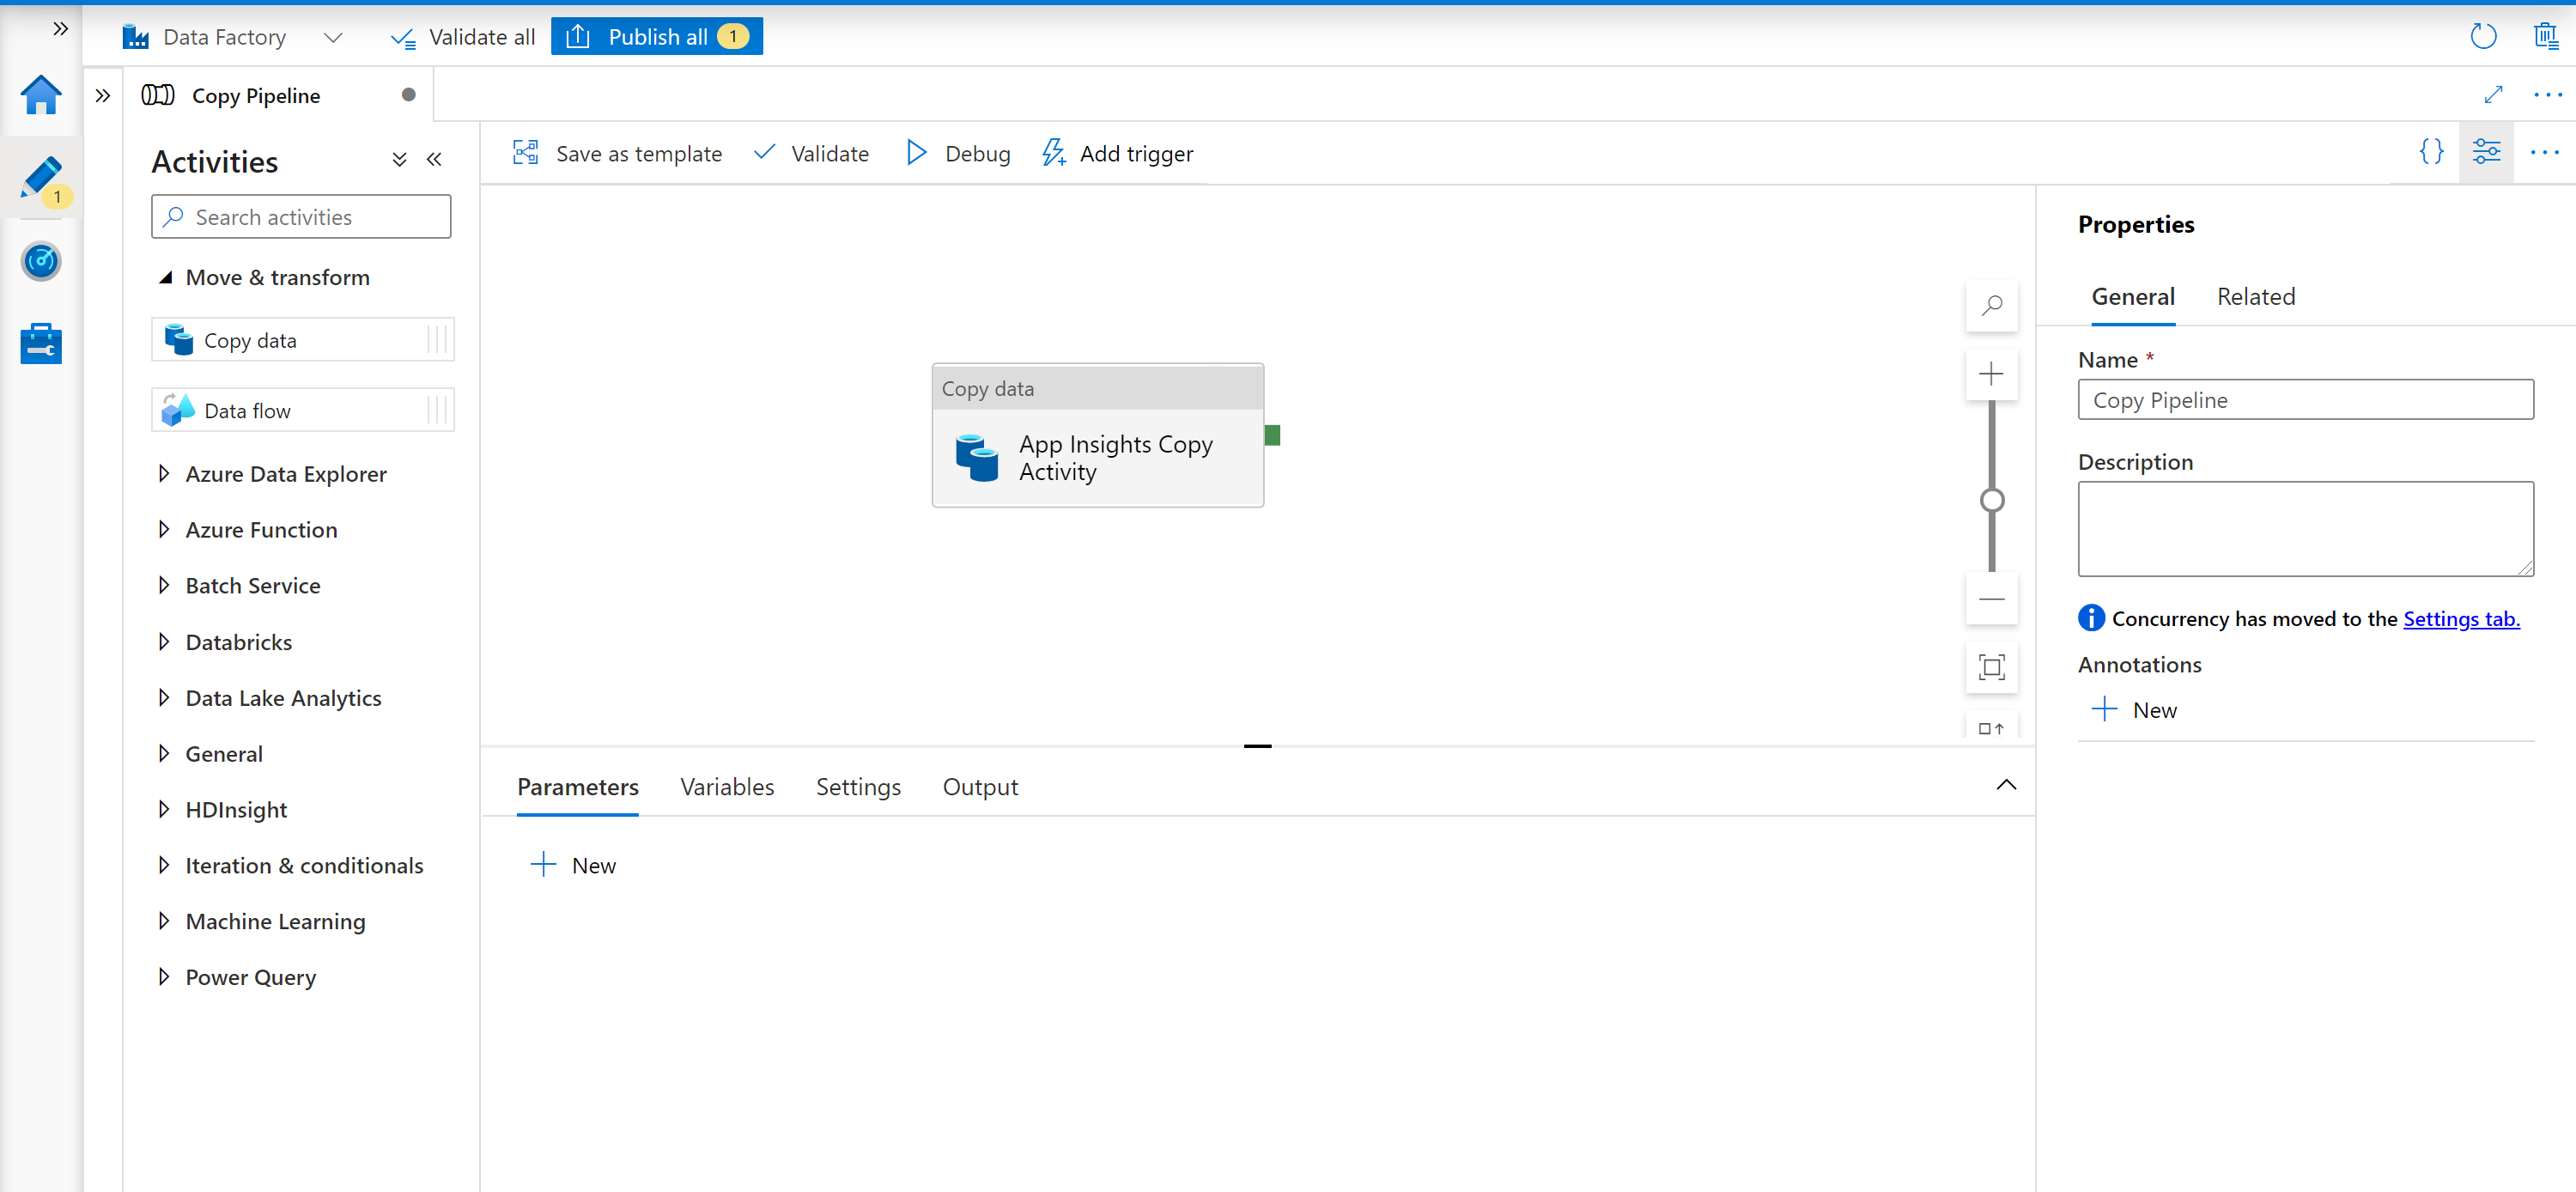
Task: Click the JSON code view braces icon
Action: pos(2431,152)
